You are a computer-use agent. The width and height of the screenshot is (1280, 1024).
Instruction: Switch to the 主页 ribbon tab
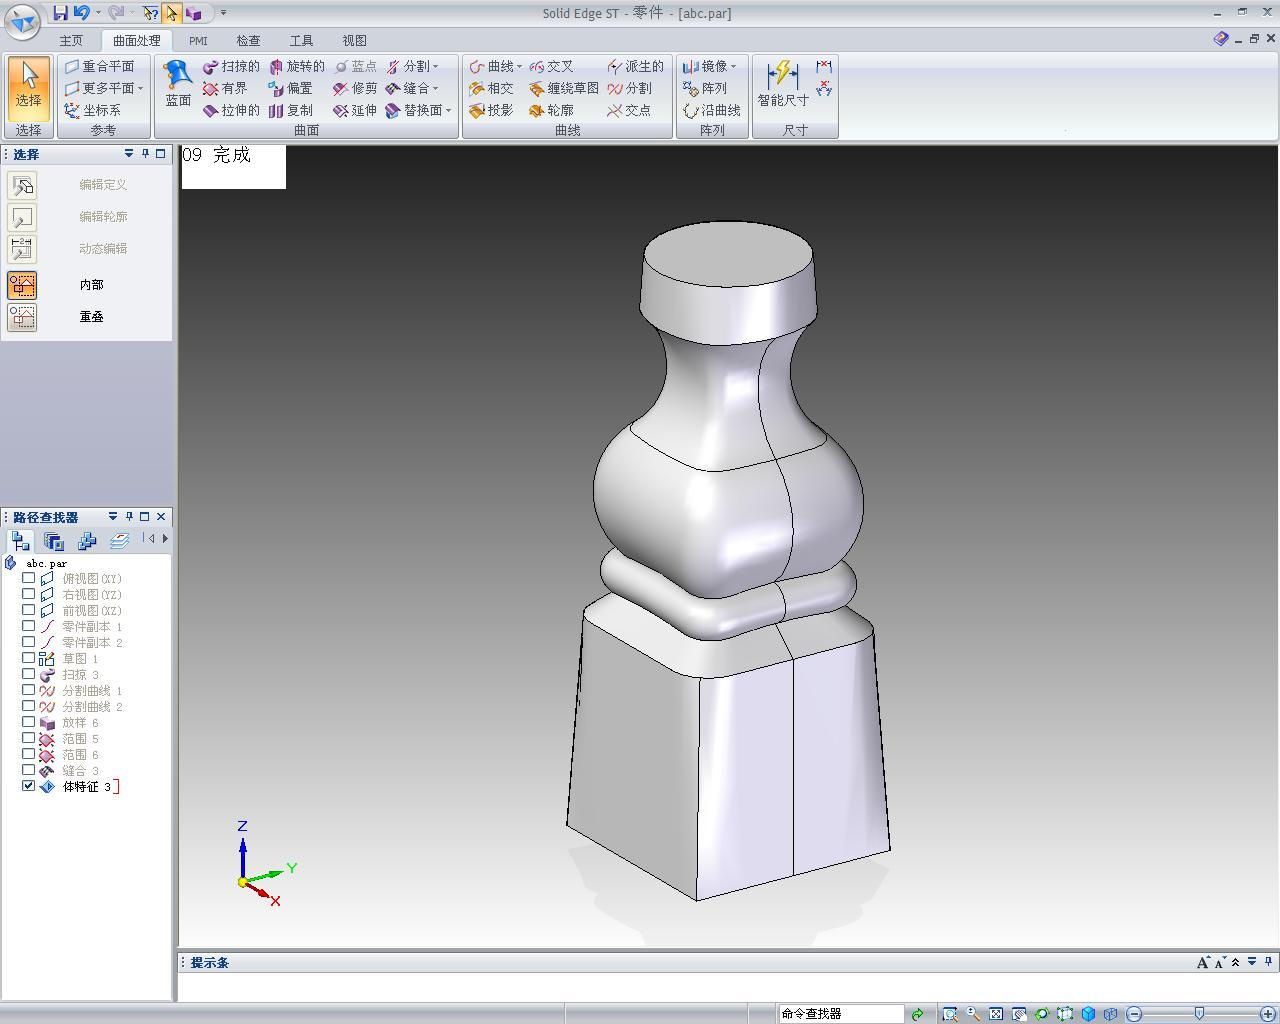71,41
